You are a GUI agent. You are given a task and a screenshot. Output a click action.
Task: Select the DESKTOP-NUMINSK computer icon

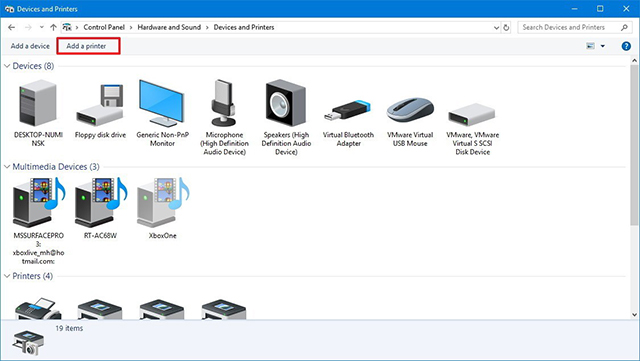38,103
